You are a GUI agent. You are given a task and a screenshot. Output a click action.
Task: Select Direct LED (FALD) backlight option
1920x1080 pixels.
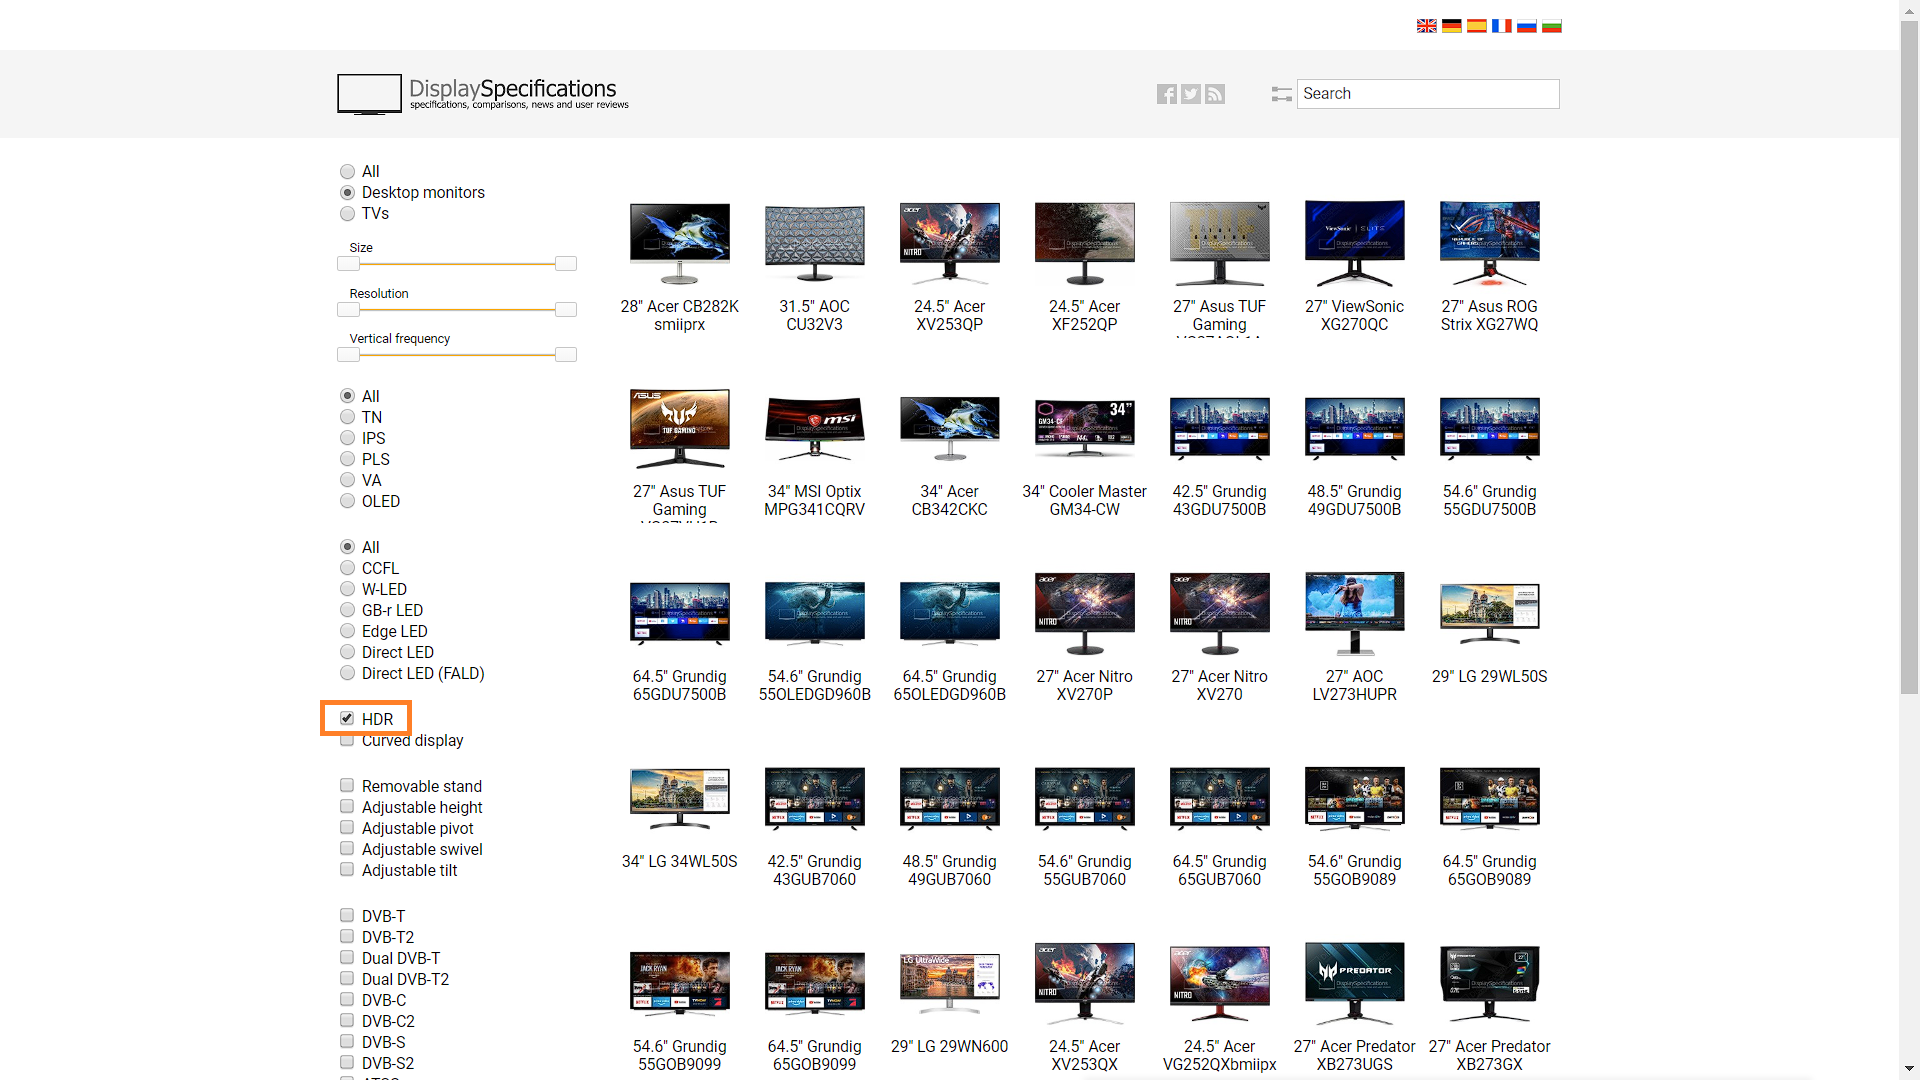[347, 674]
